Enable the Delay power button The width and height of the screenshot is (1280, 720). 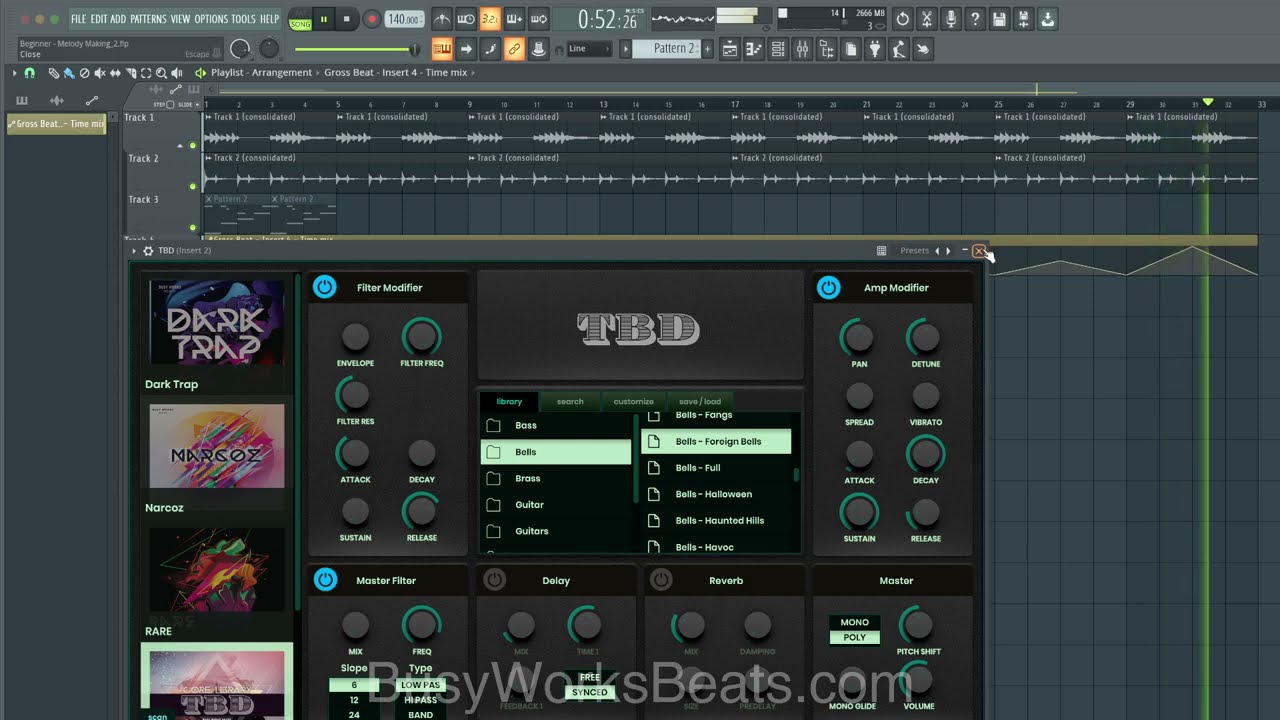[x=494, y=580]
